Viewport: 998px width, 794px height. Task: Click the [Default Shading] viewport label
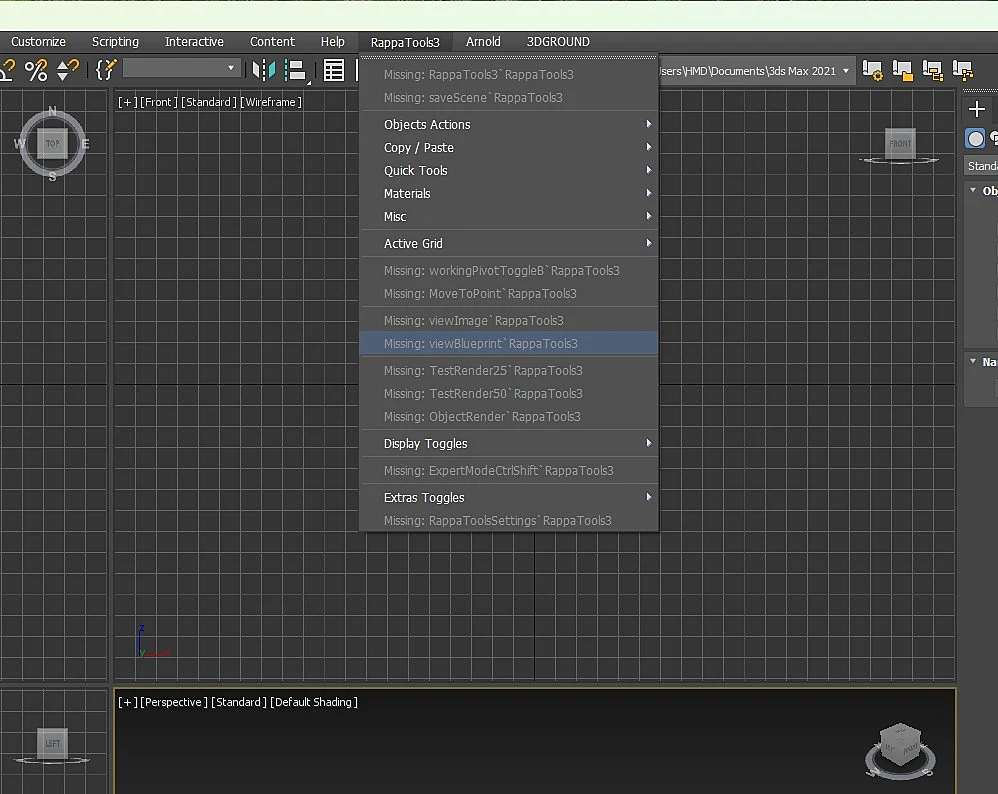pyautogui.click(x=314, y=702)
